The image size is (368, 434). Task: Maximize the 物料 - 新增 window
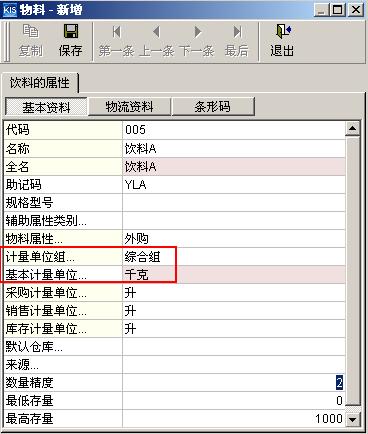coord(337,10)
